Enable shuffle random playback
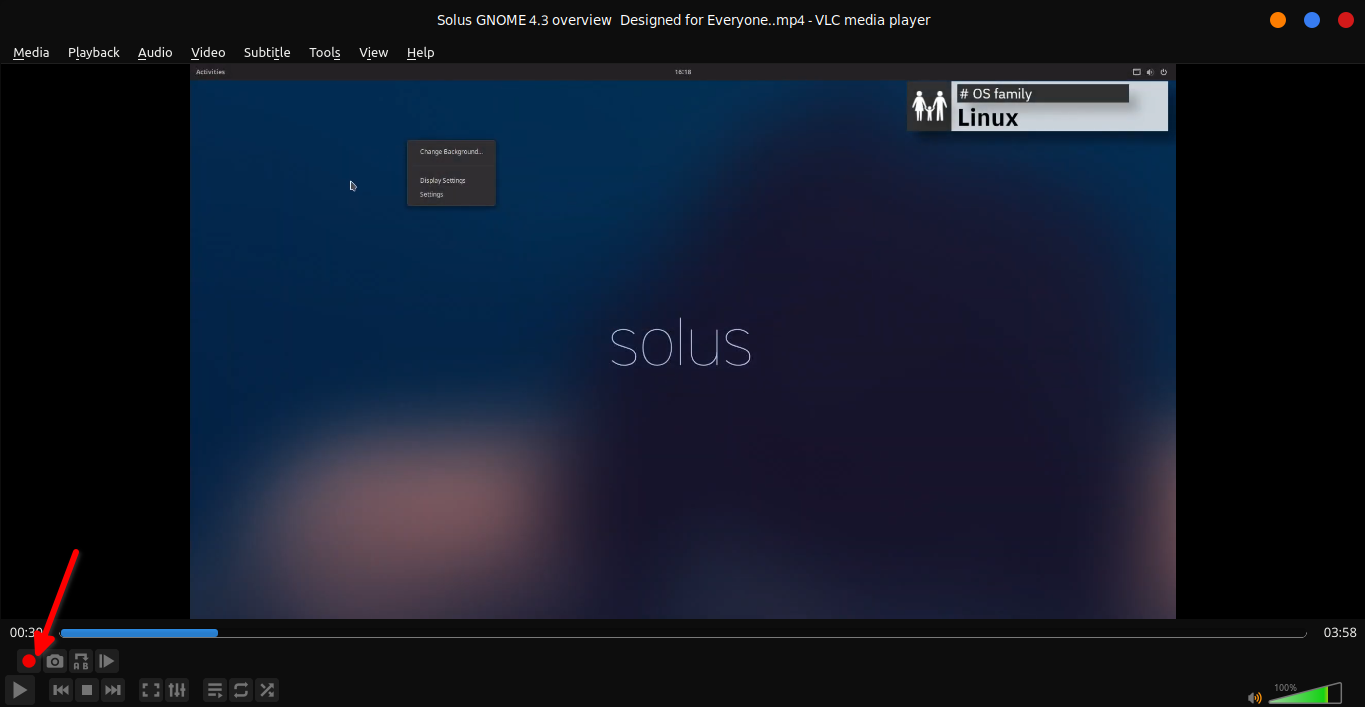Viewport: 1365px width, 707px height. [x=267, y=690]
